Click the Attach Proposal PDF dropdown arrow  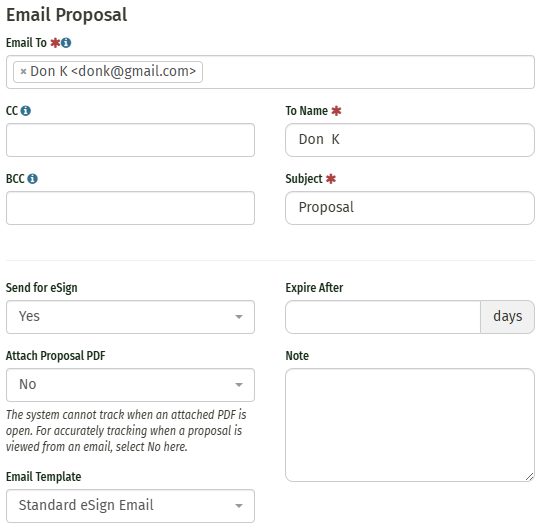[239, 385]
